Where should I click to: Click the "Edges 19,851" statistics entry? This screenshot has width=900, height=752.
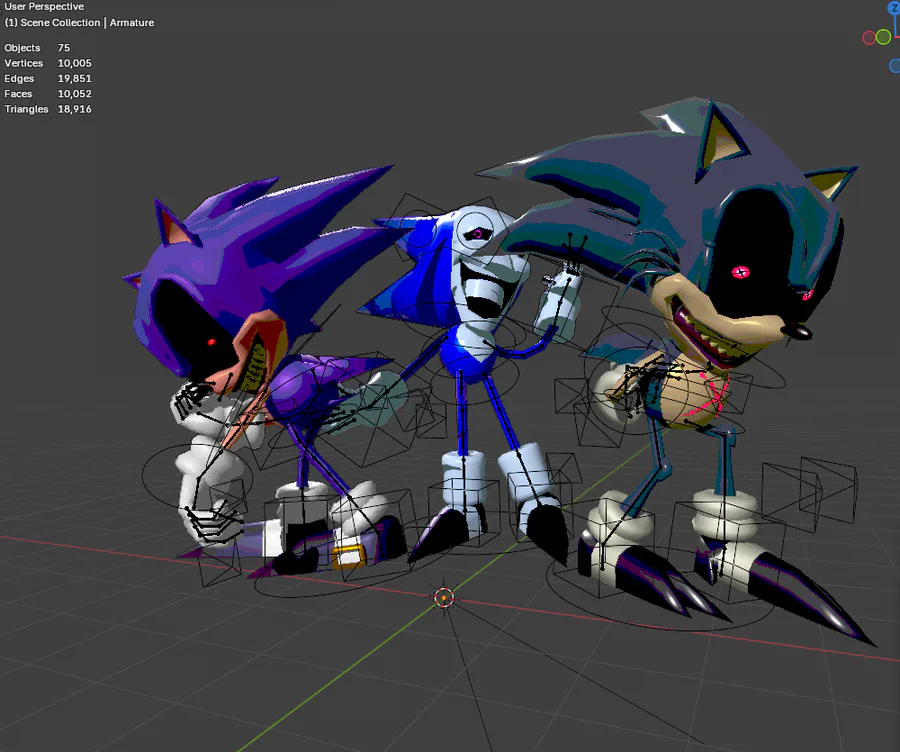click(48, 79)
